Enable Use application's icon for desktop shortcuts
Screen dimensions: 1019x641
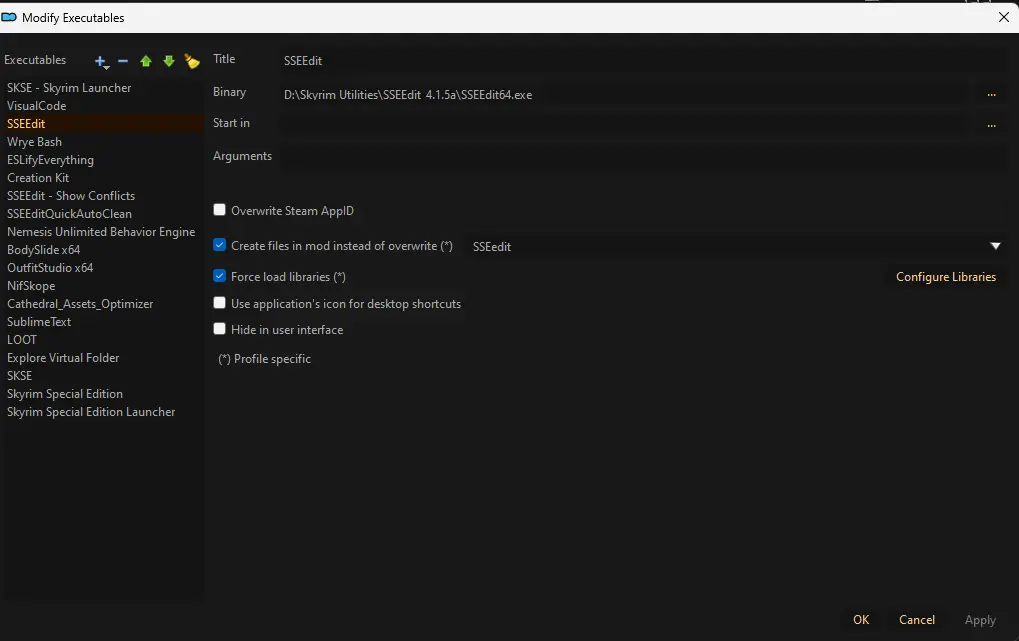pos(220,303)
